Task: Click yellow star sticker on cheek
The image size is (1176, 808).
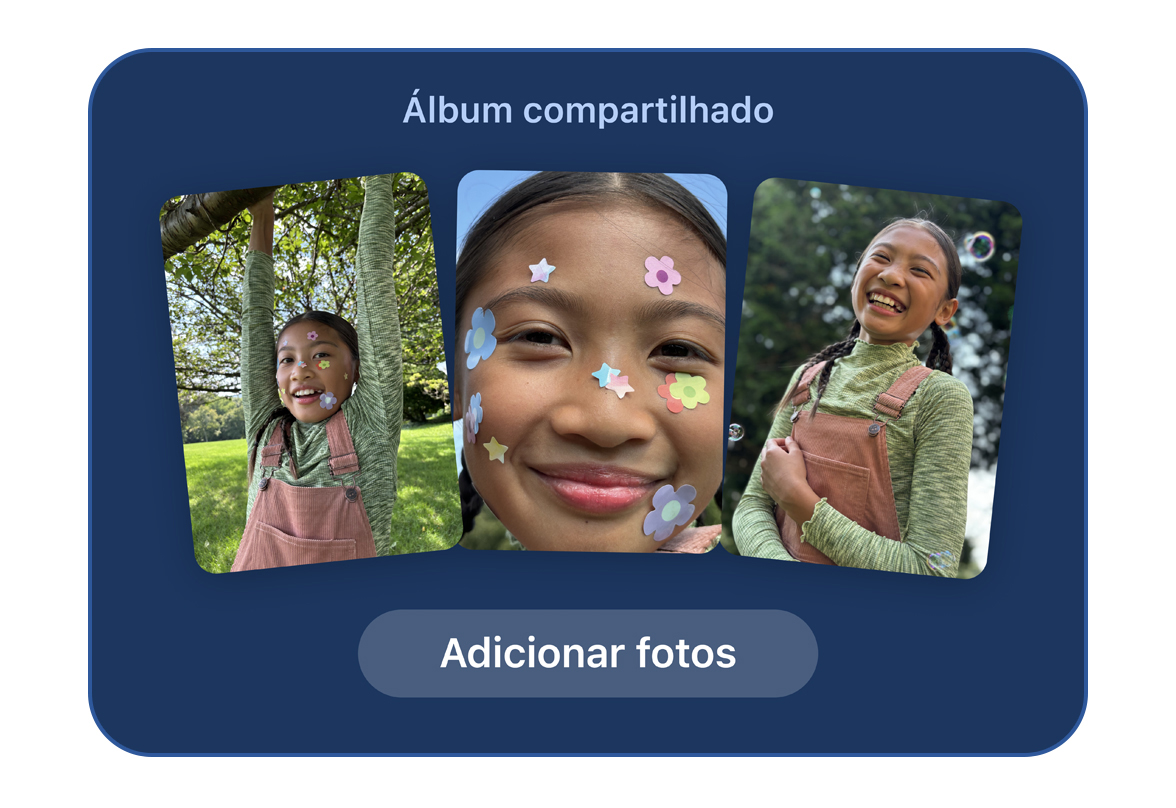Action: click(495, 449)
